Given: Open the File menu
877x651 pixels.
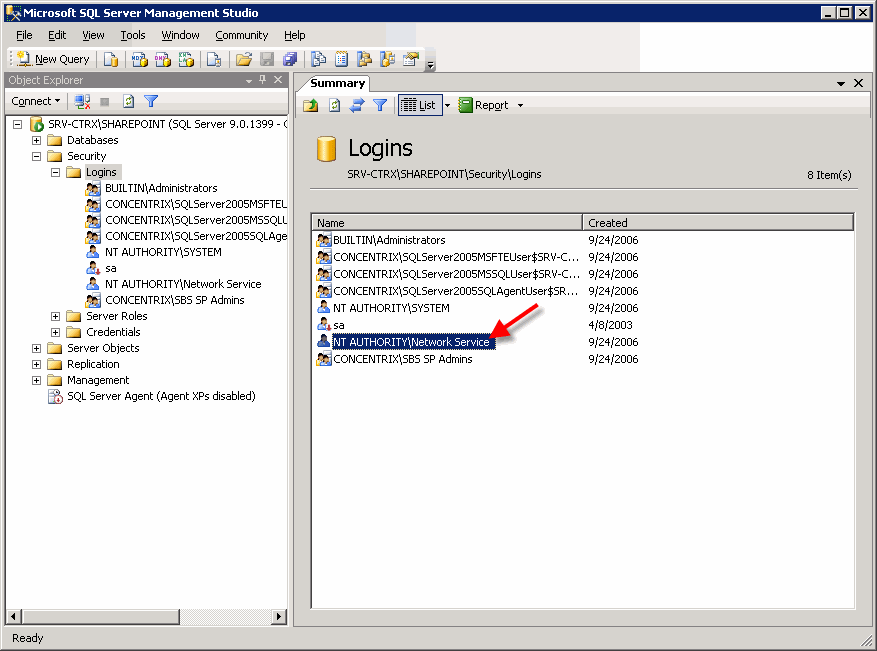Looking at the screenshot, I should tap(24, 35).
